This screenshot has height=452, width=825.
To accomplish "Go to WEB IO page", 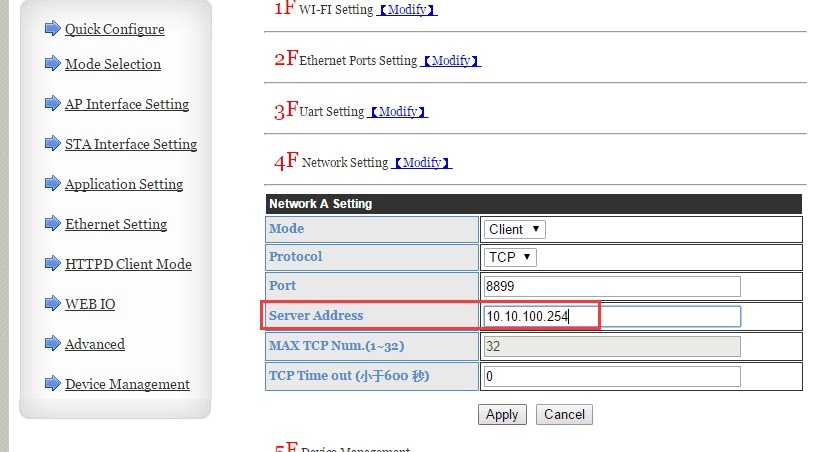I will coord(90,304).
